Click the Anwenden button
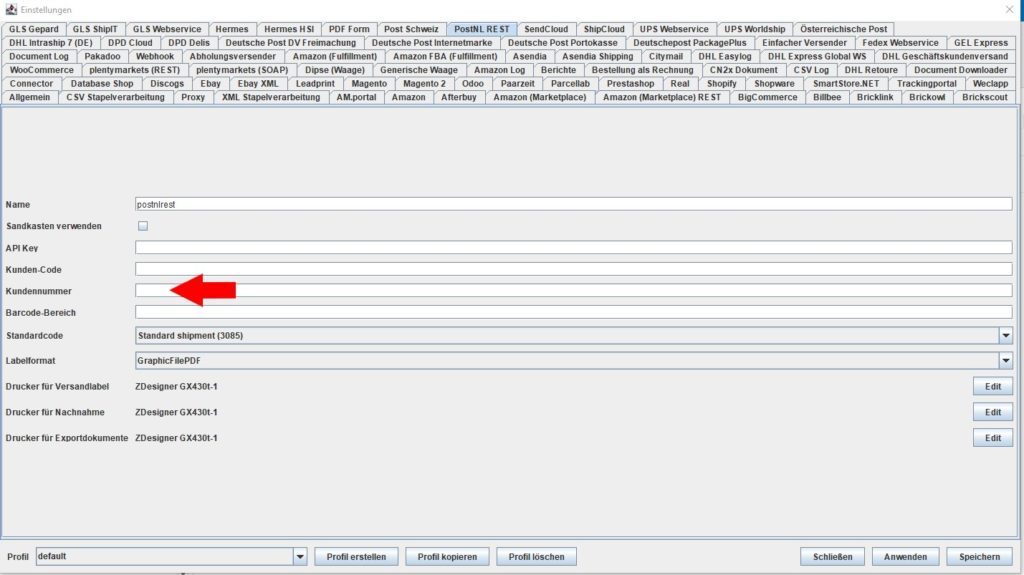1024x575 pixels. 905,557
